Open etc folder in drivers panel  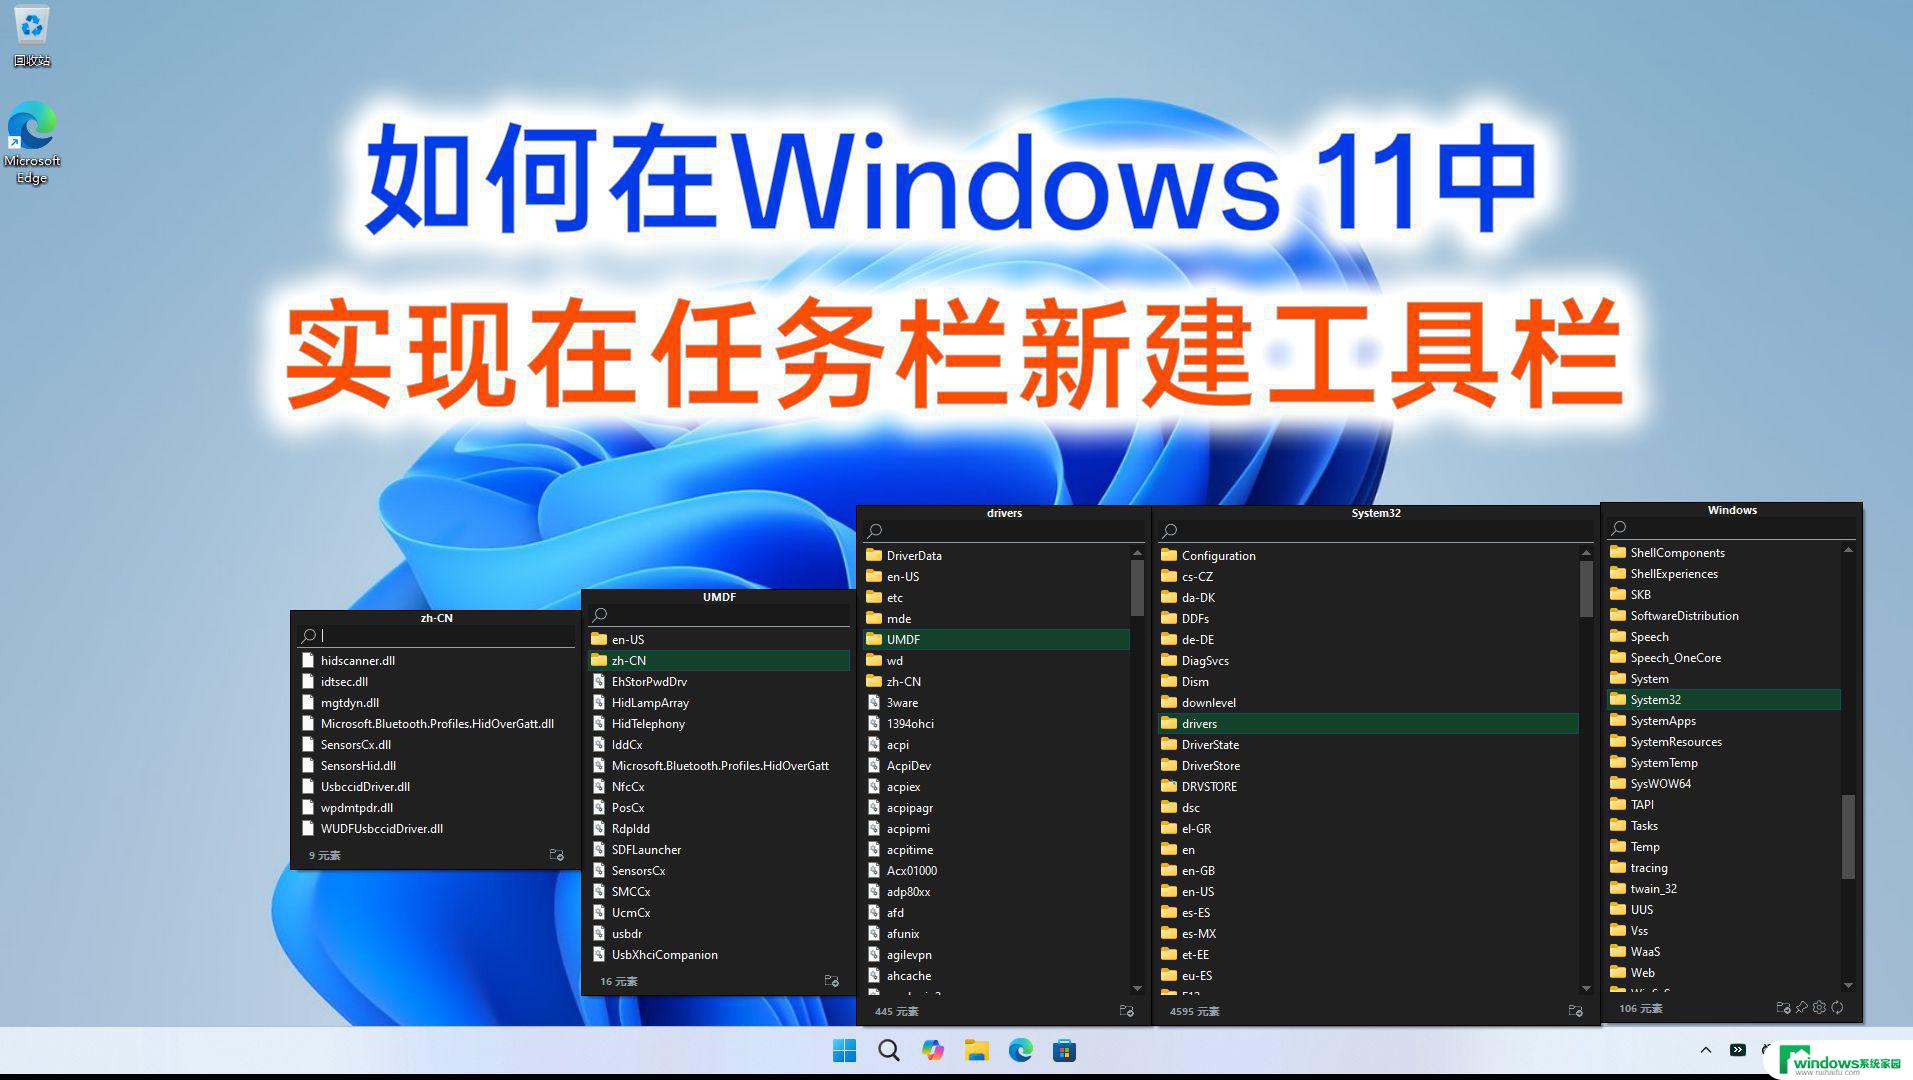click(x=996, y=598)
